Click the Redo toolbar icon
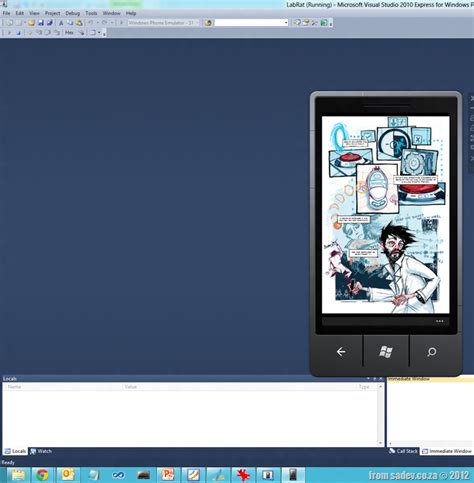Image resolution: width=474 pixels, height=483 pixels. tap(105, 23)
